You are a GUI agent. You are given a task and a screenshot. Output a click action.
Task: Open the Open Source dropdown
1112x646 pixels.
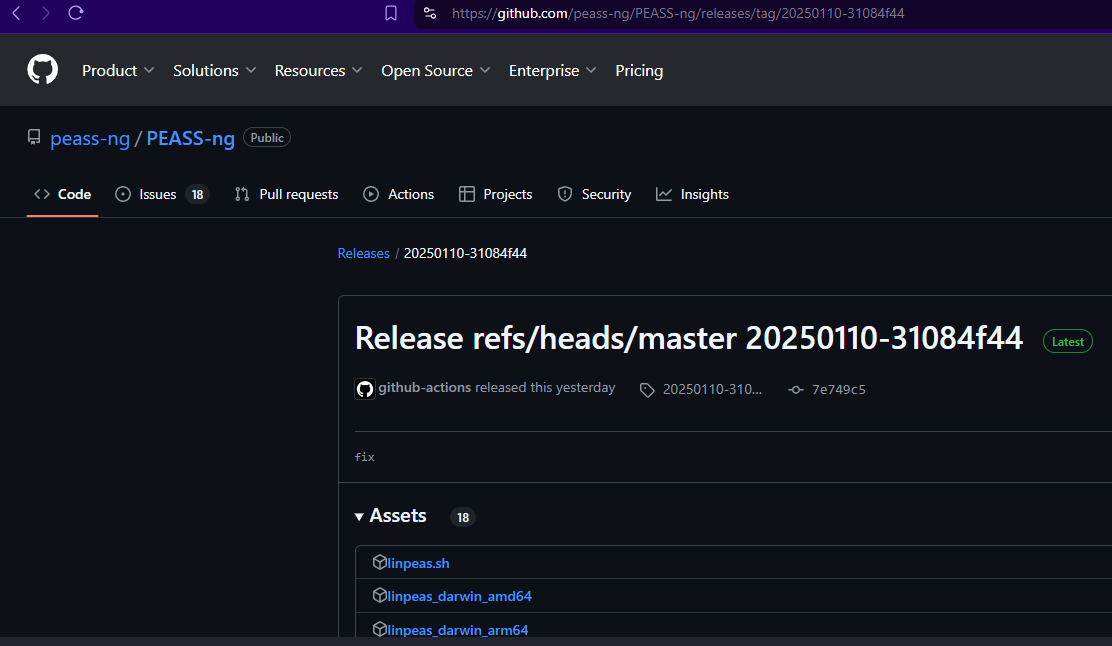[x=435, y=70]
